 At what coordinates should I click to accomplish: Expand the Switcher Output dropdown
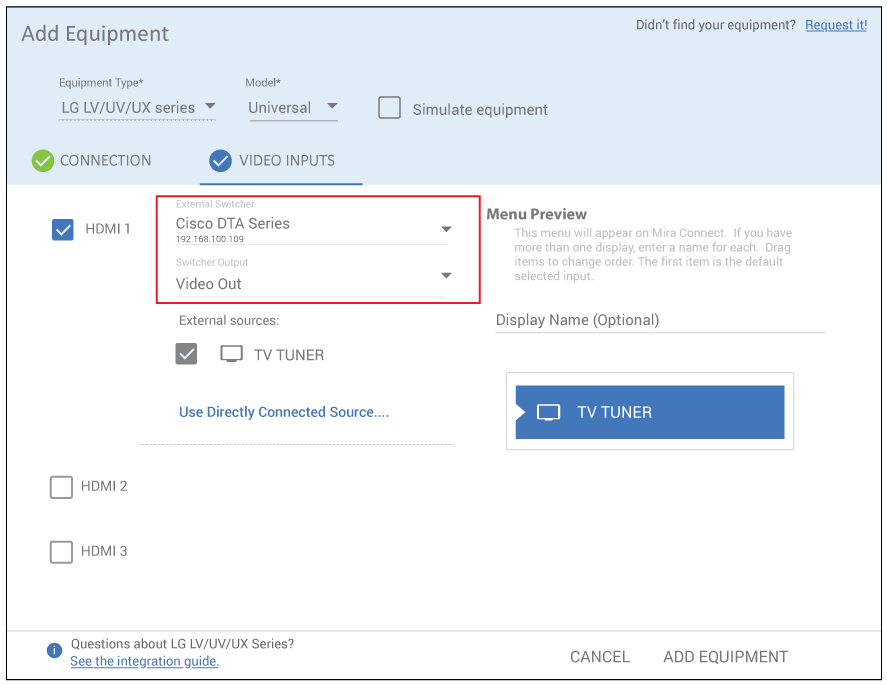(446, 276)
